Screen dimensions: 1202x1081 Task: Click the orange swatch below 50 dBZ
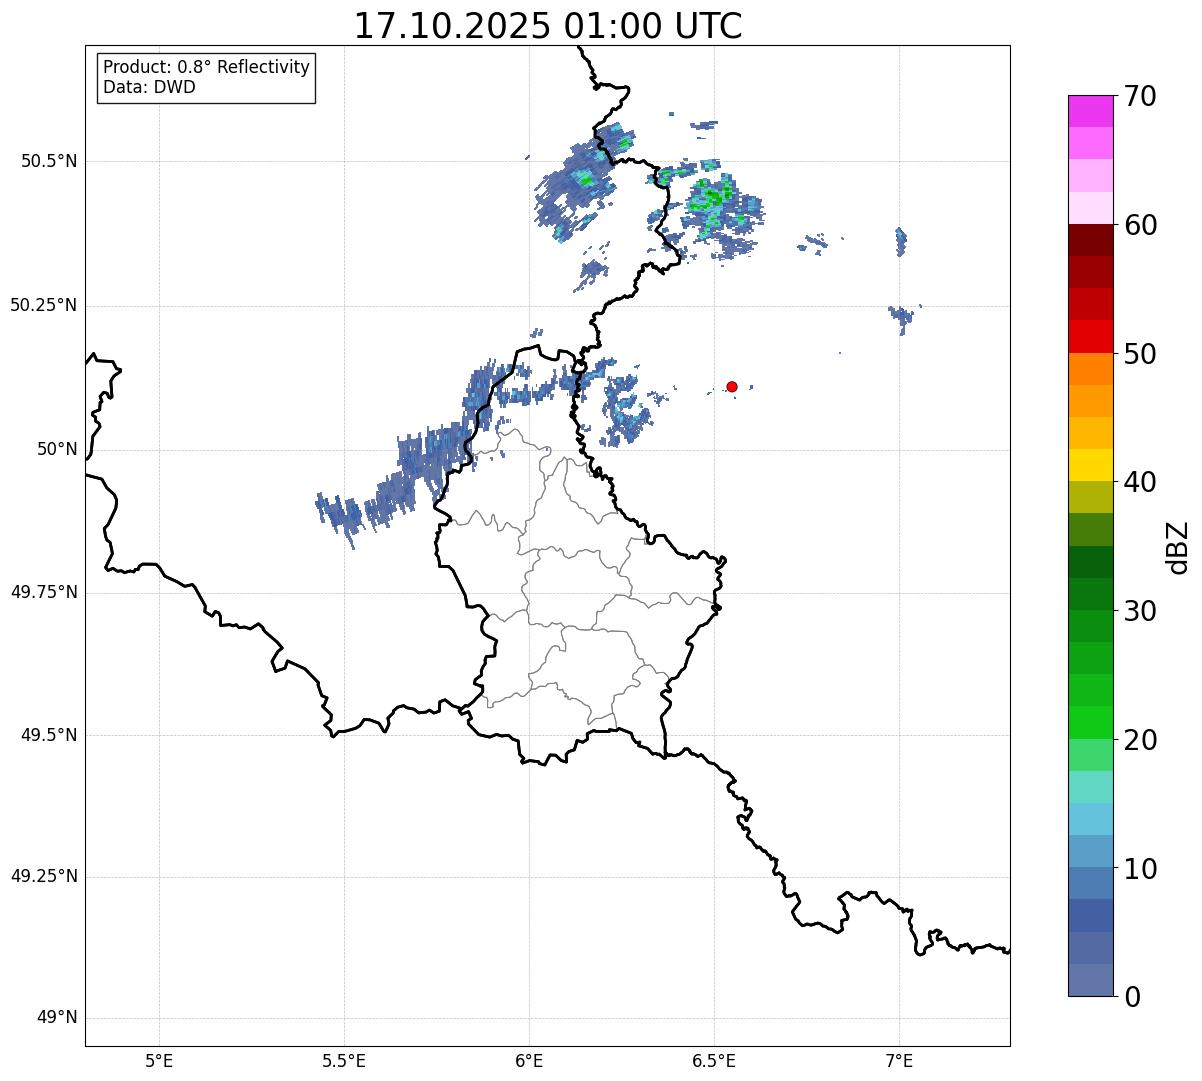1090,369
